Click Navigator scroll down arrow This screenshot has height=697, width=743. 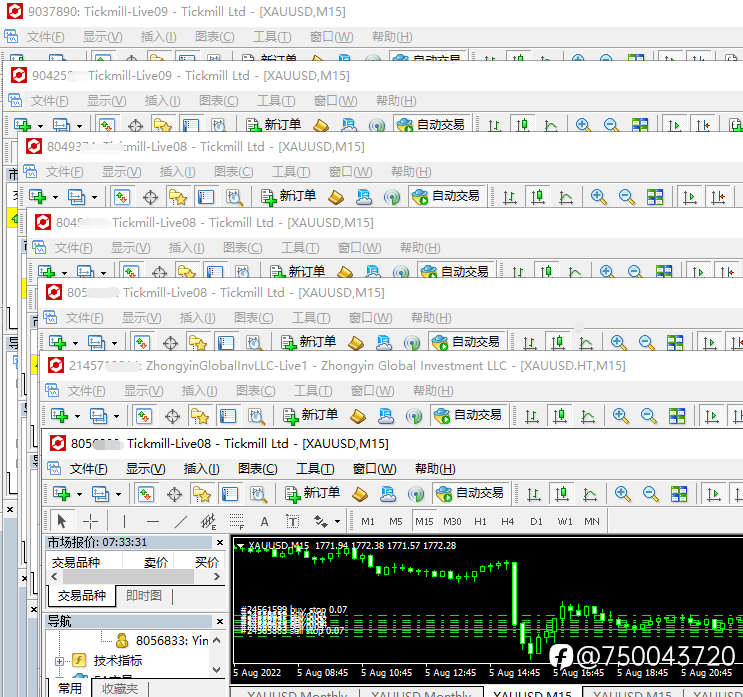coord(217,670)
